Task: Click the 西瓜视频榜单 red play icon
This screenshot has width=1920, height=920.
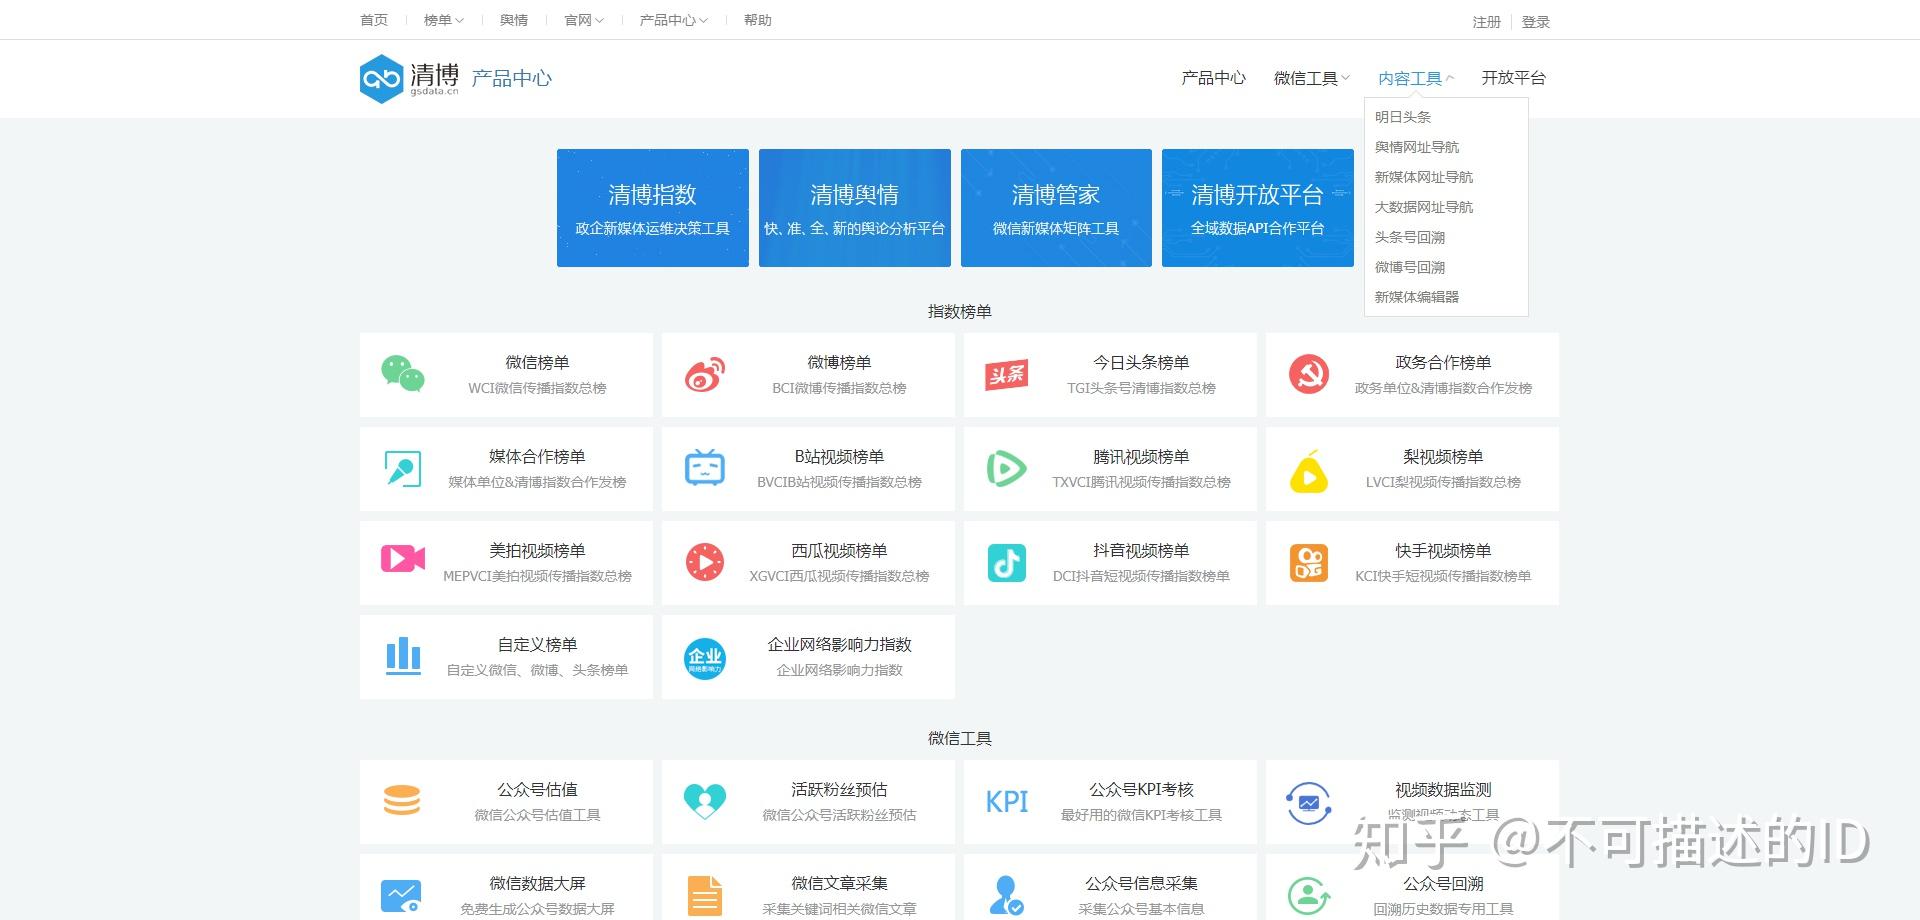Action: (705, 562)
